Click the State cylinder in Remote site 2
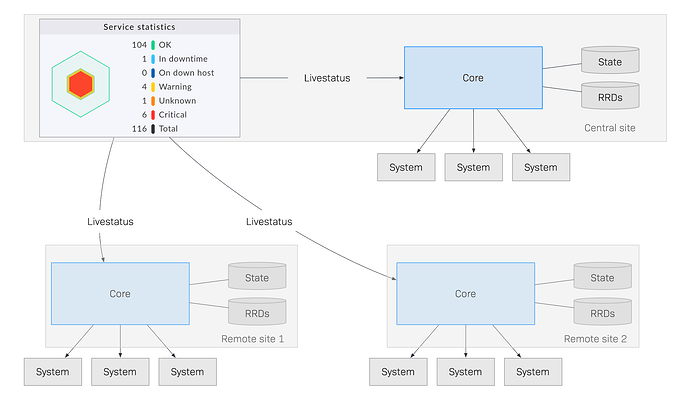Screen dimensions: 690x396 tap(602, 276)
